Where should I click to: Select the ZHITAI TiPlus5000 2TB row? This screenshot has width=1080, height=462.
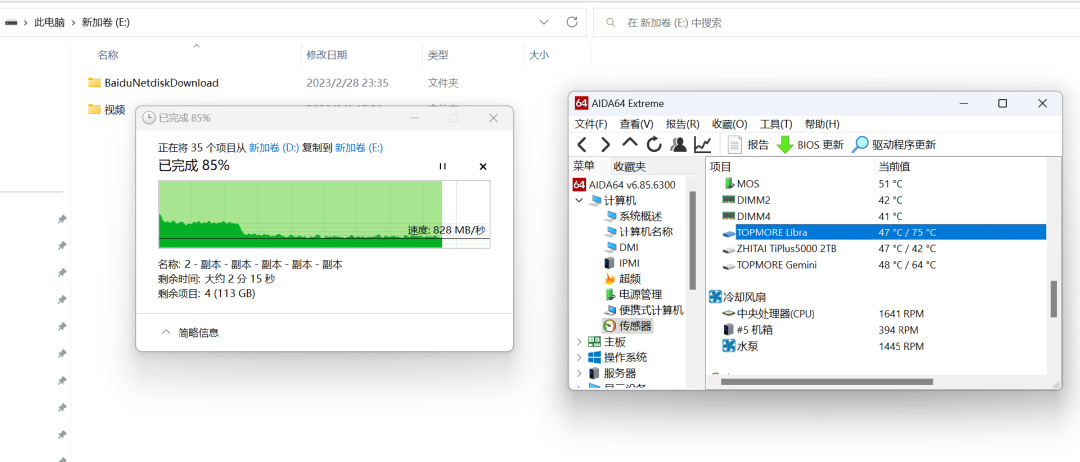click(x=876, y=248)
